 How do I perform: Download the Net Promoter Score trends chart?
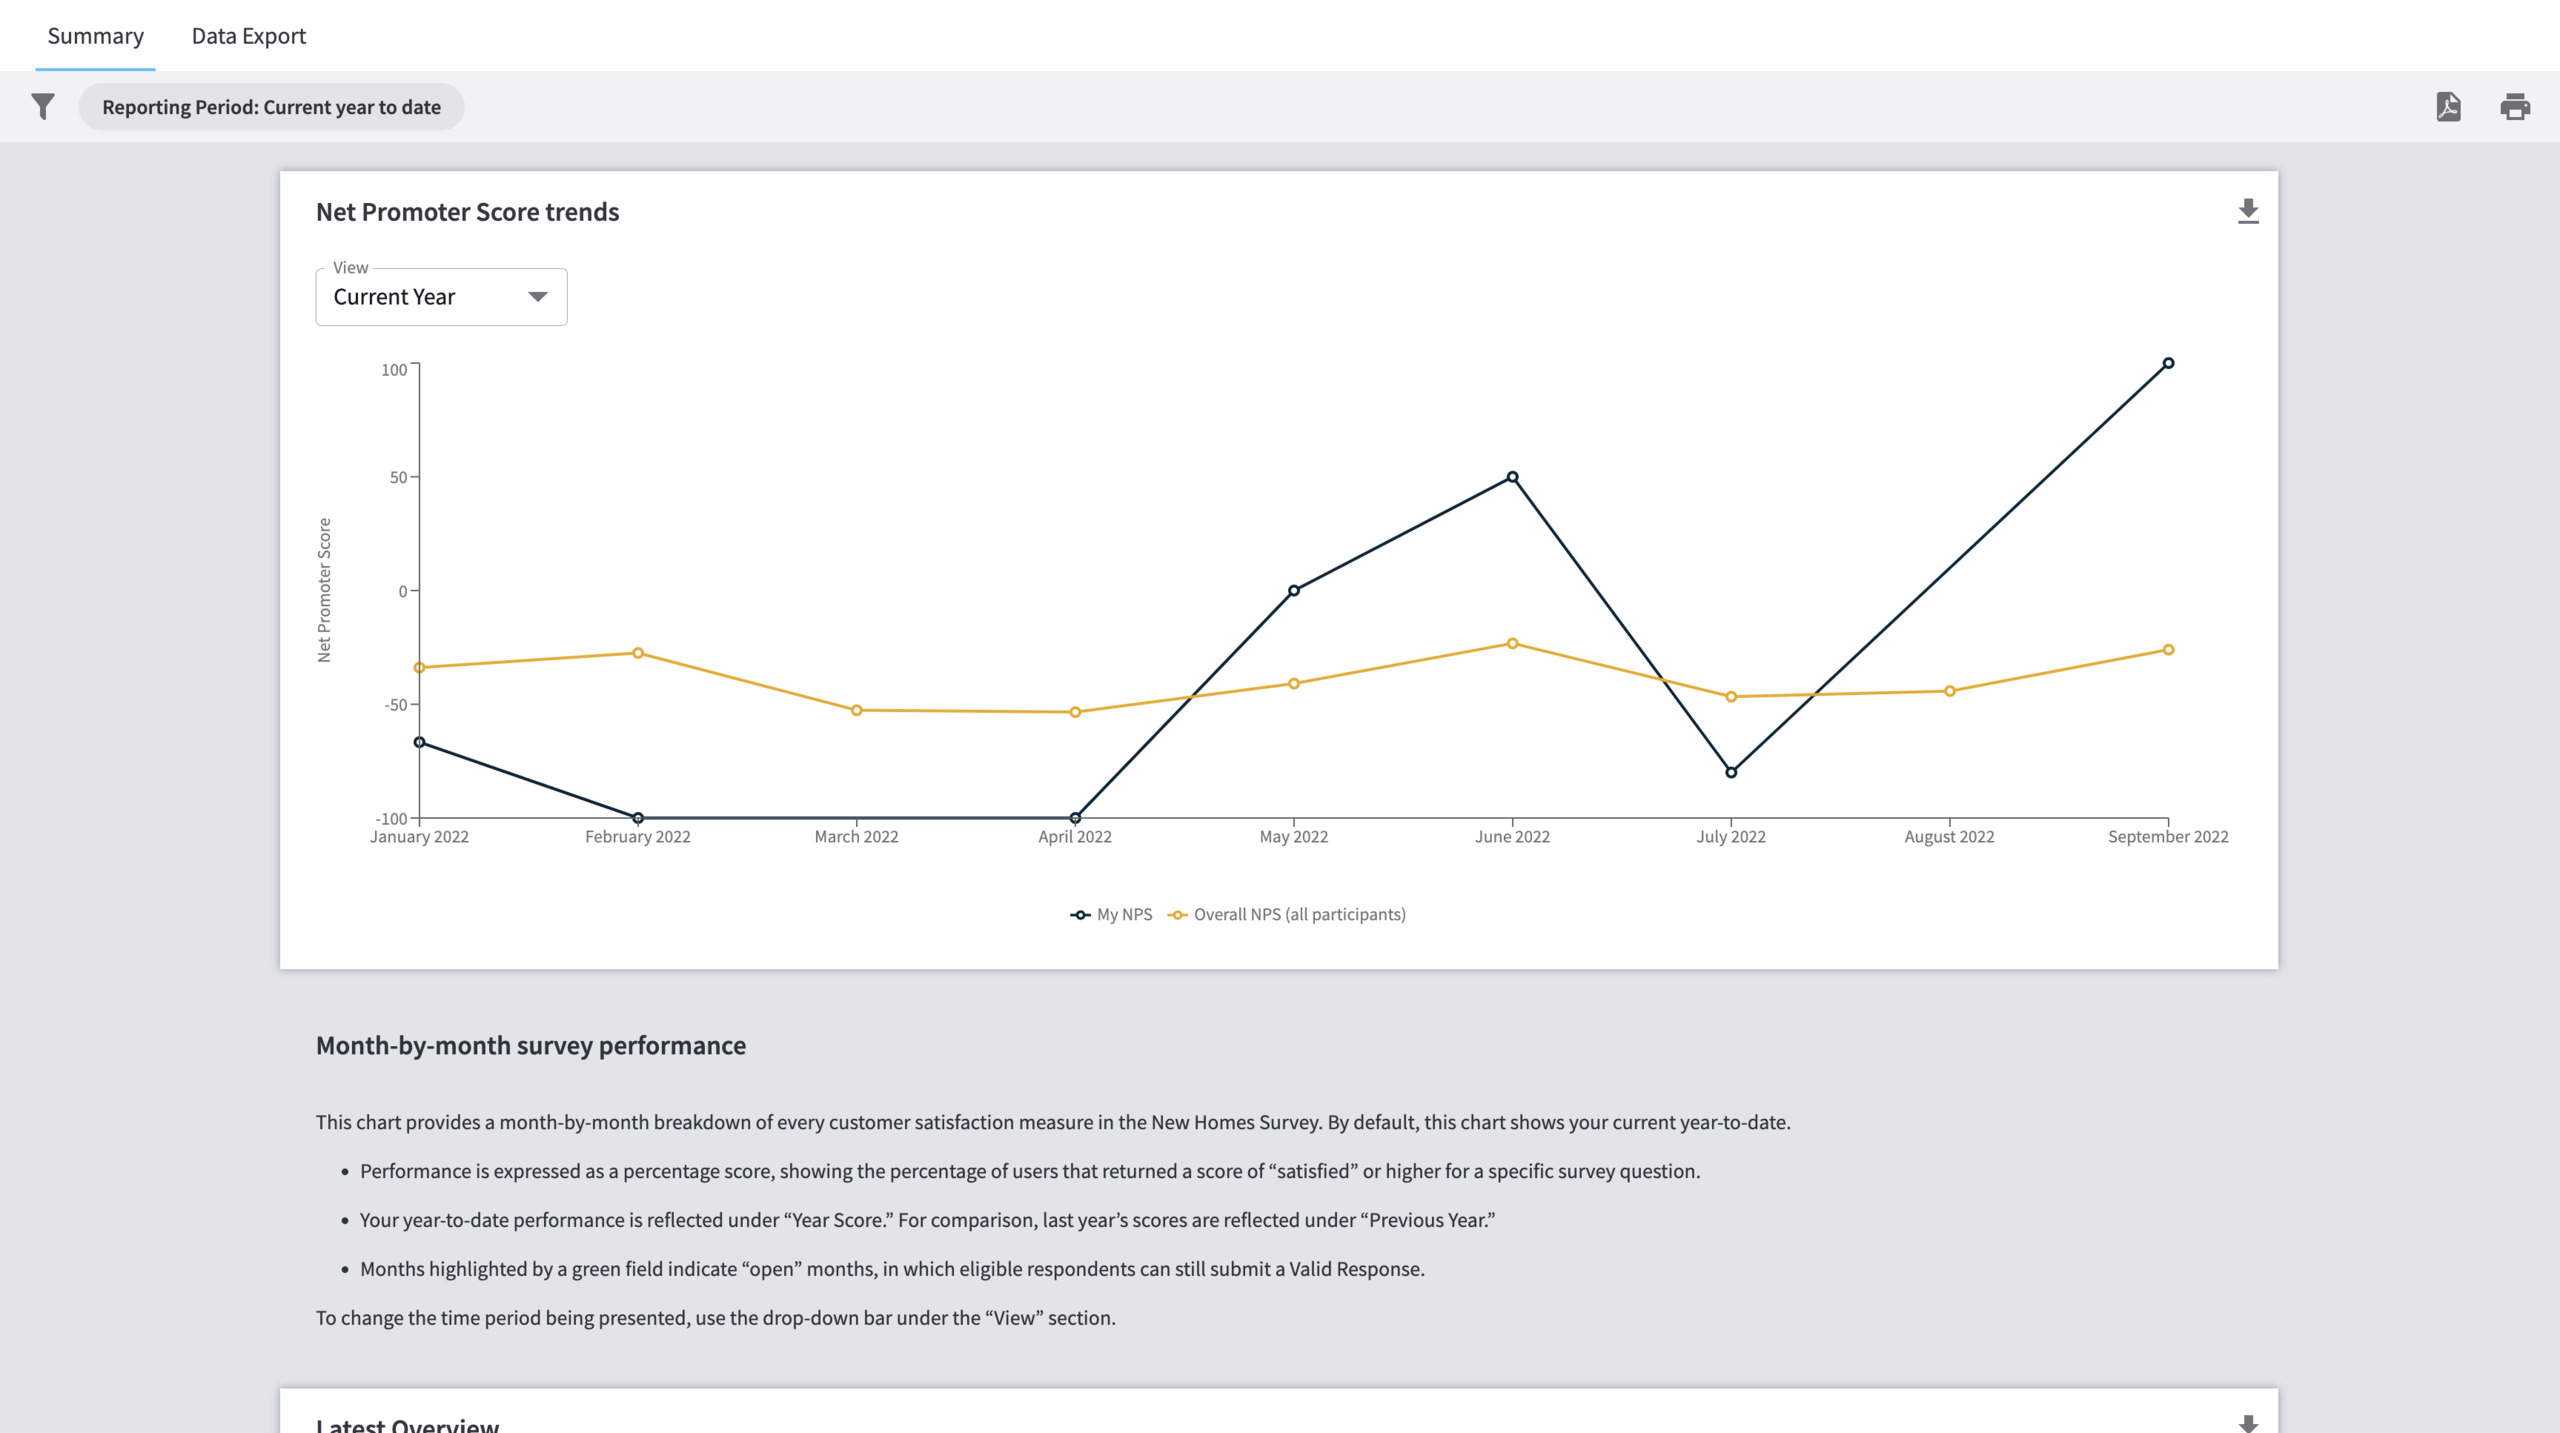[2249, 211]
